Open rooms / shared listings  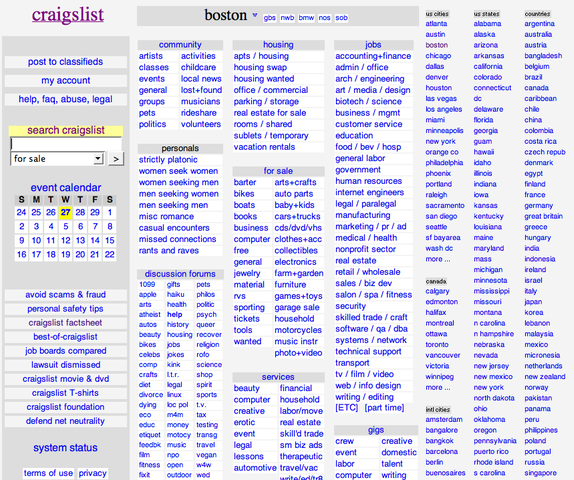(x=263, y=124)
